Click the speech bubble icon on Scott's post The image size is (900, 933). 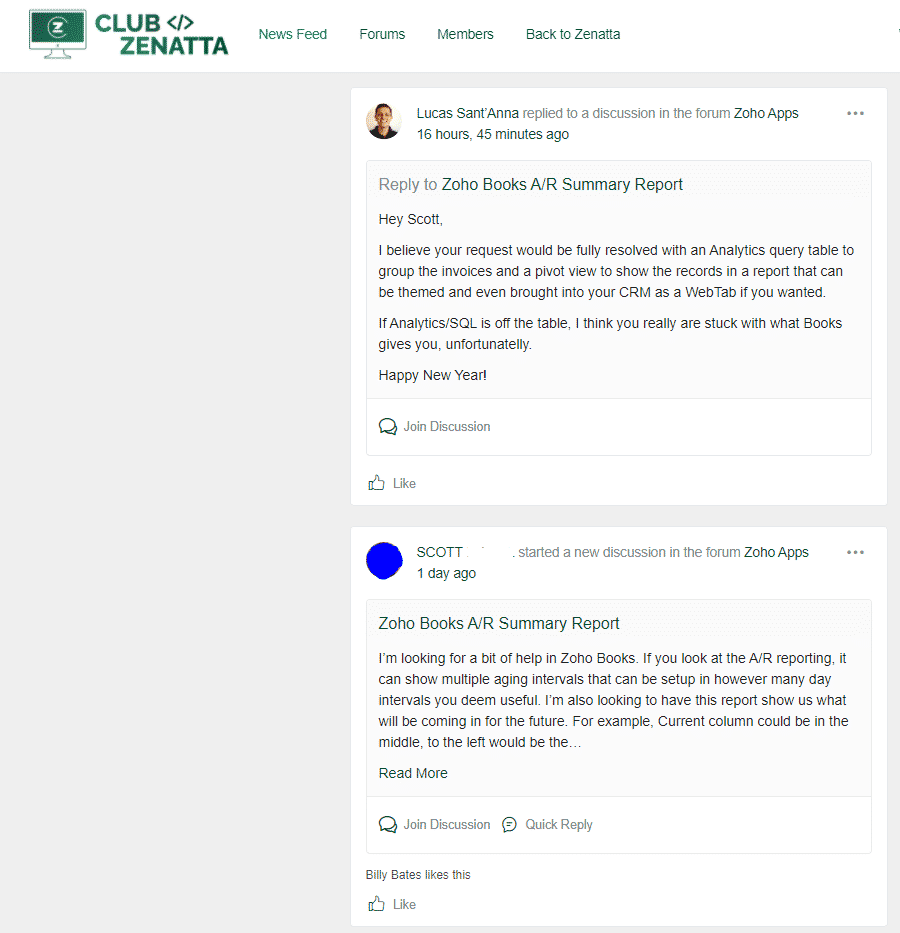pyautogui.click(x=388, y=825)
